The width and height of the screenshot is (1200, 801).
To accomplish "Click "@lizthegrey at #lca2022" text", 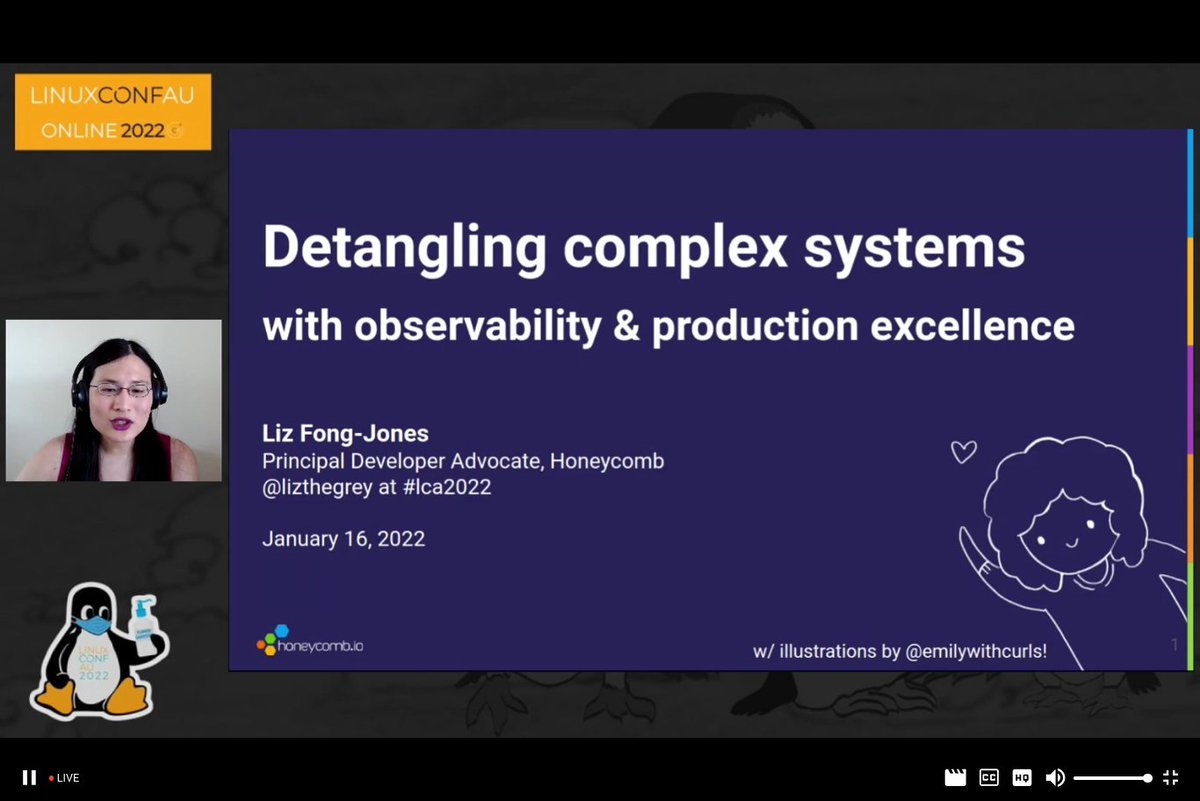I will pyautogui.click(x=377, y=488).
